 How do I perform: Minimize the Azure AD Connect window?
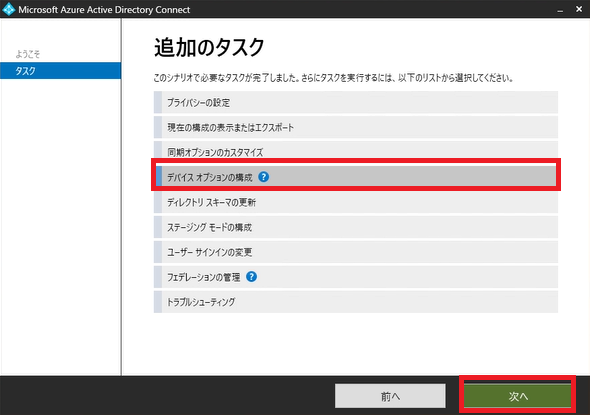(560, 10)
